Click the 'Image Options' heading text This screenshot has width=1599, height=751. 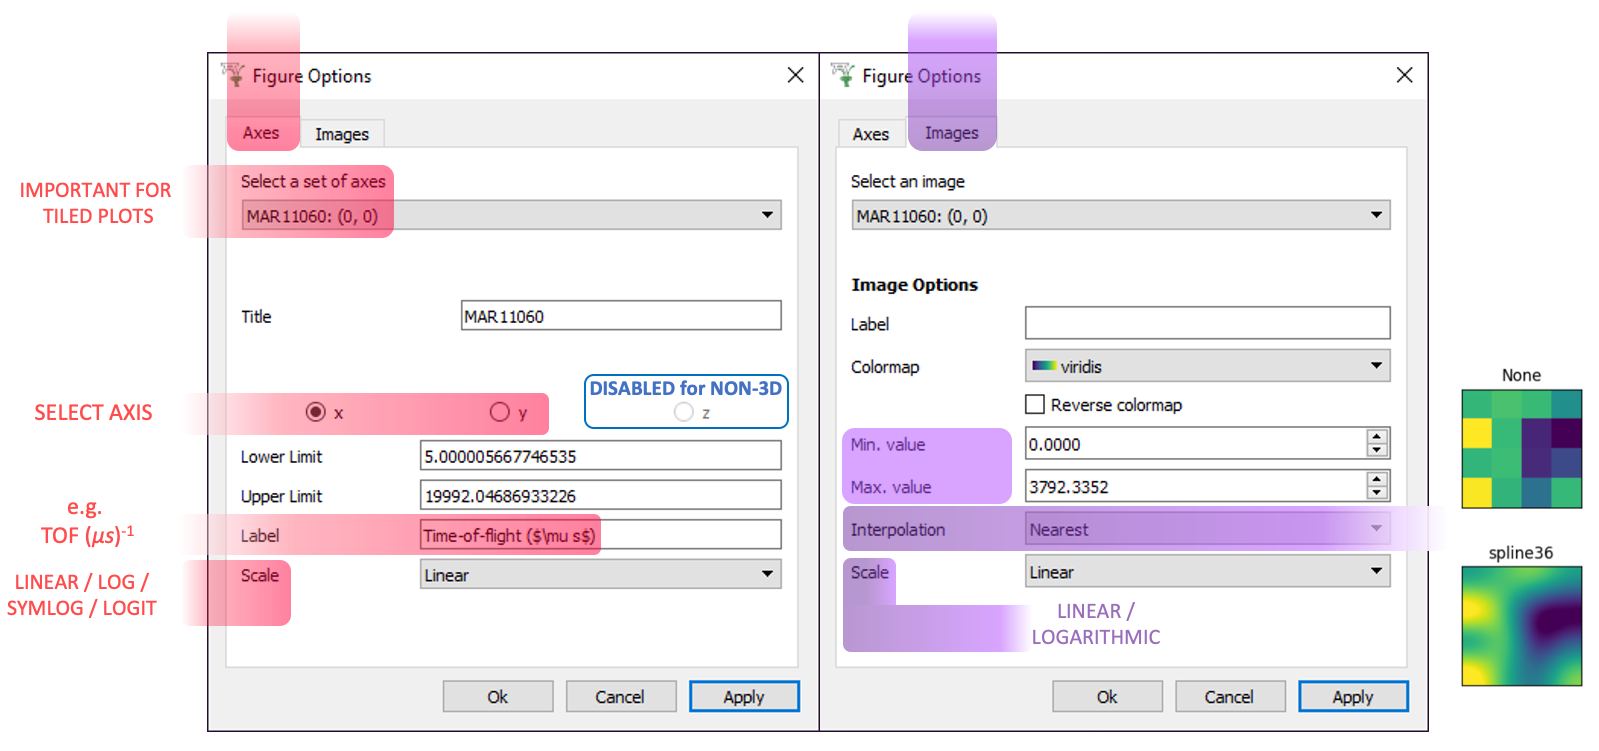click(x=914, y=285)
